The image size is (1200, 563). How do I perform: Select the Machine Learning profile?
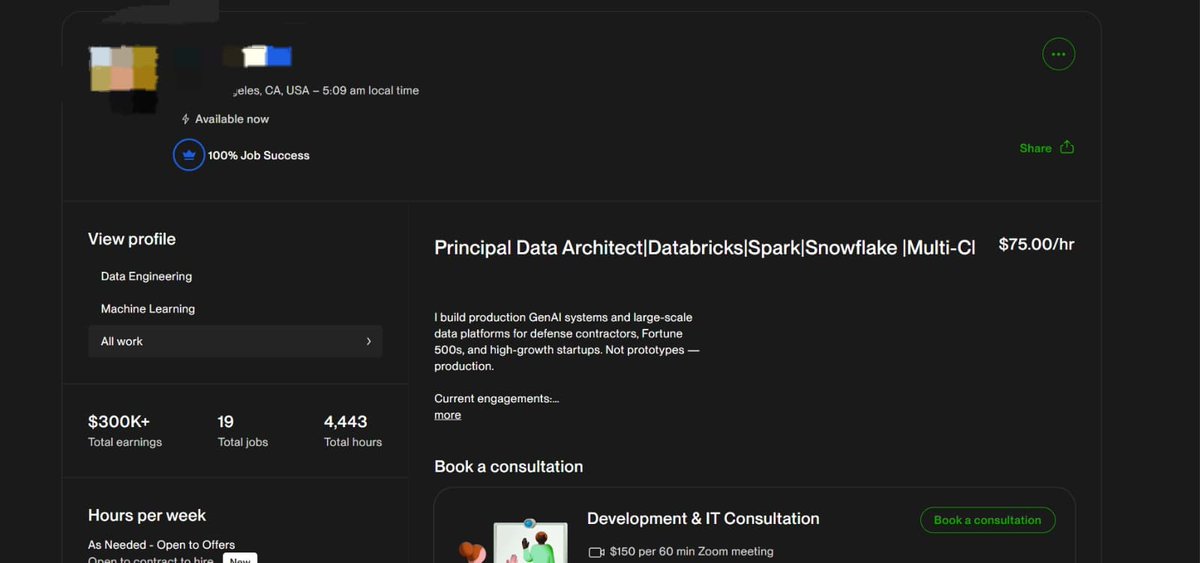click(x=148, y=309)
